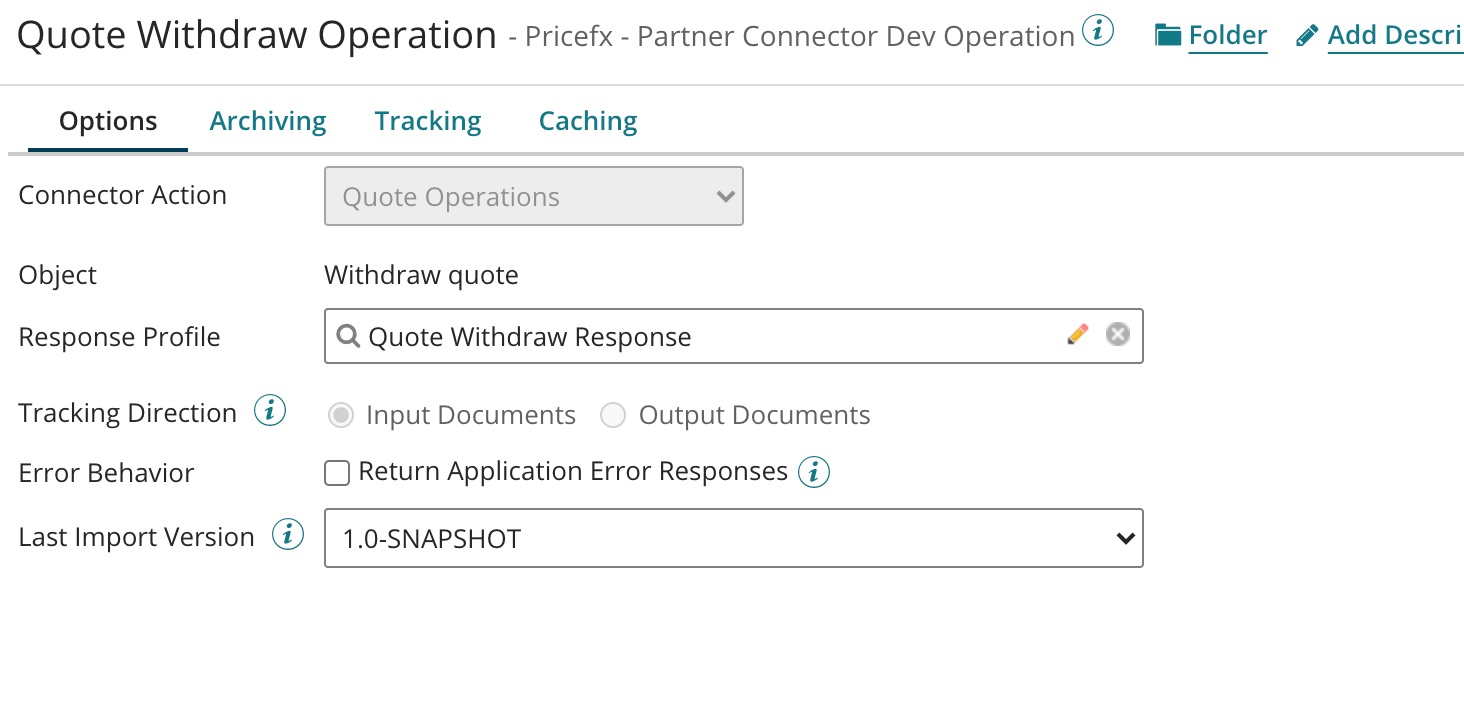Click magnifier icon in Response Profile field
Viewport: 1464px width, 726px height.
[348, 336]
